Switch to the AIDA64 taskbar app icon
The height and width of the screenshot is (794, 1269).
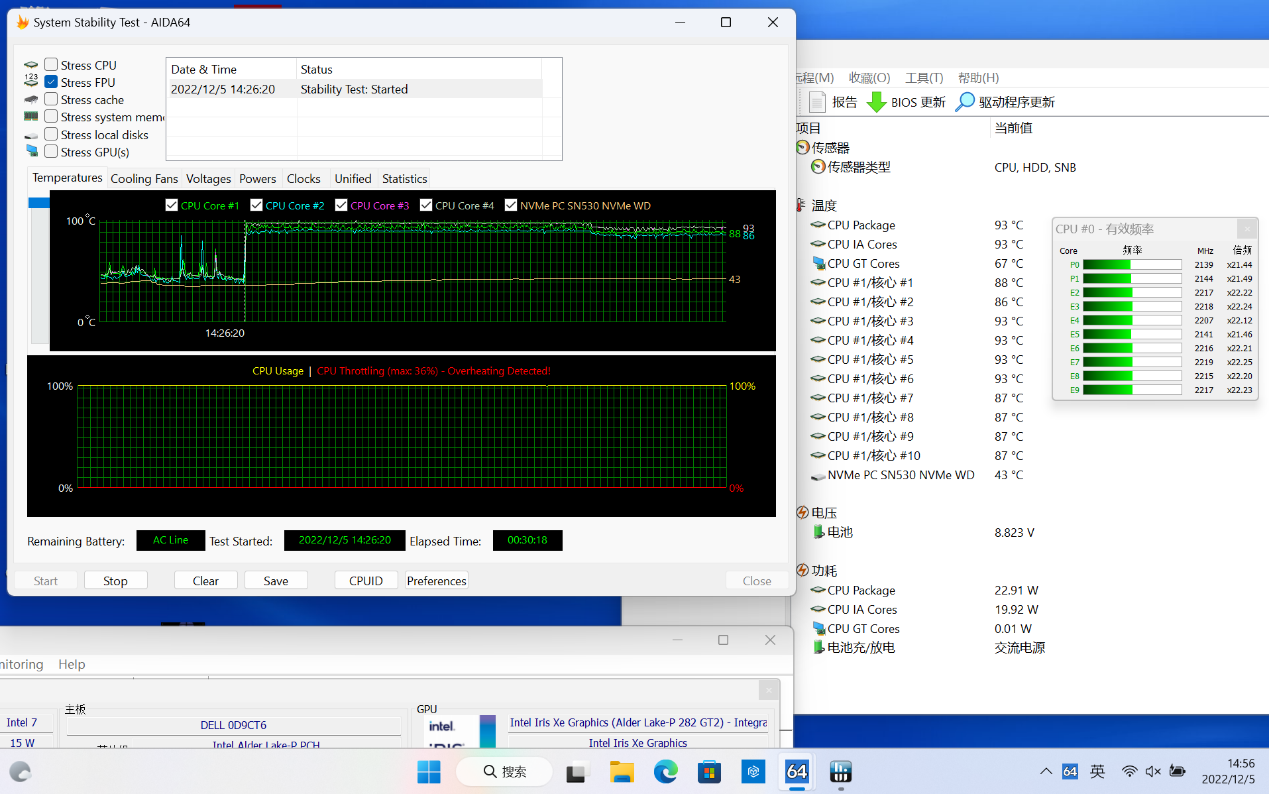pos(797,772)
